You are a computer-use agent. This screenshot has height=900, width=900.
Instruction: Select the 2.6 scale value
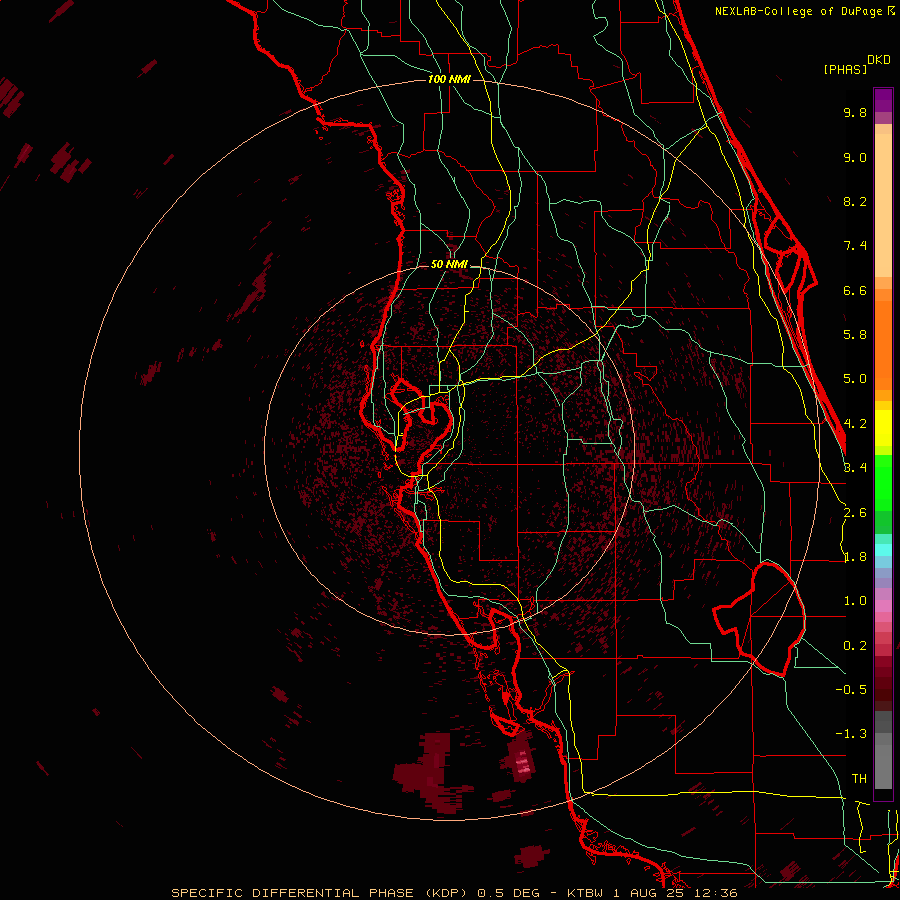[855, 513]
